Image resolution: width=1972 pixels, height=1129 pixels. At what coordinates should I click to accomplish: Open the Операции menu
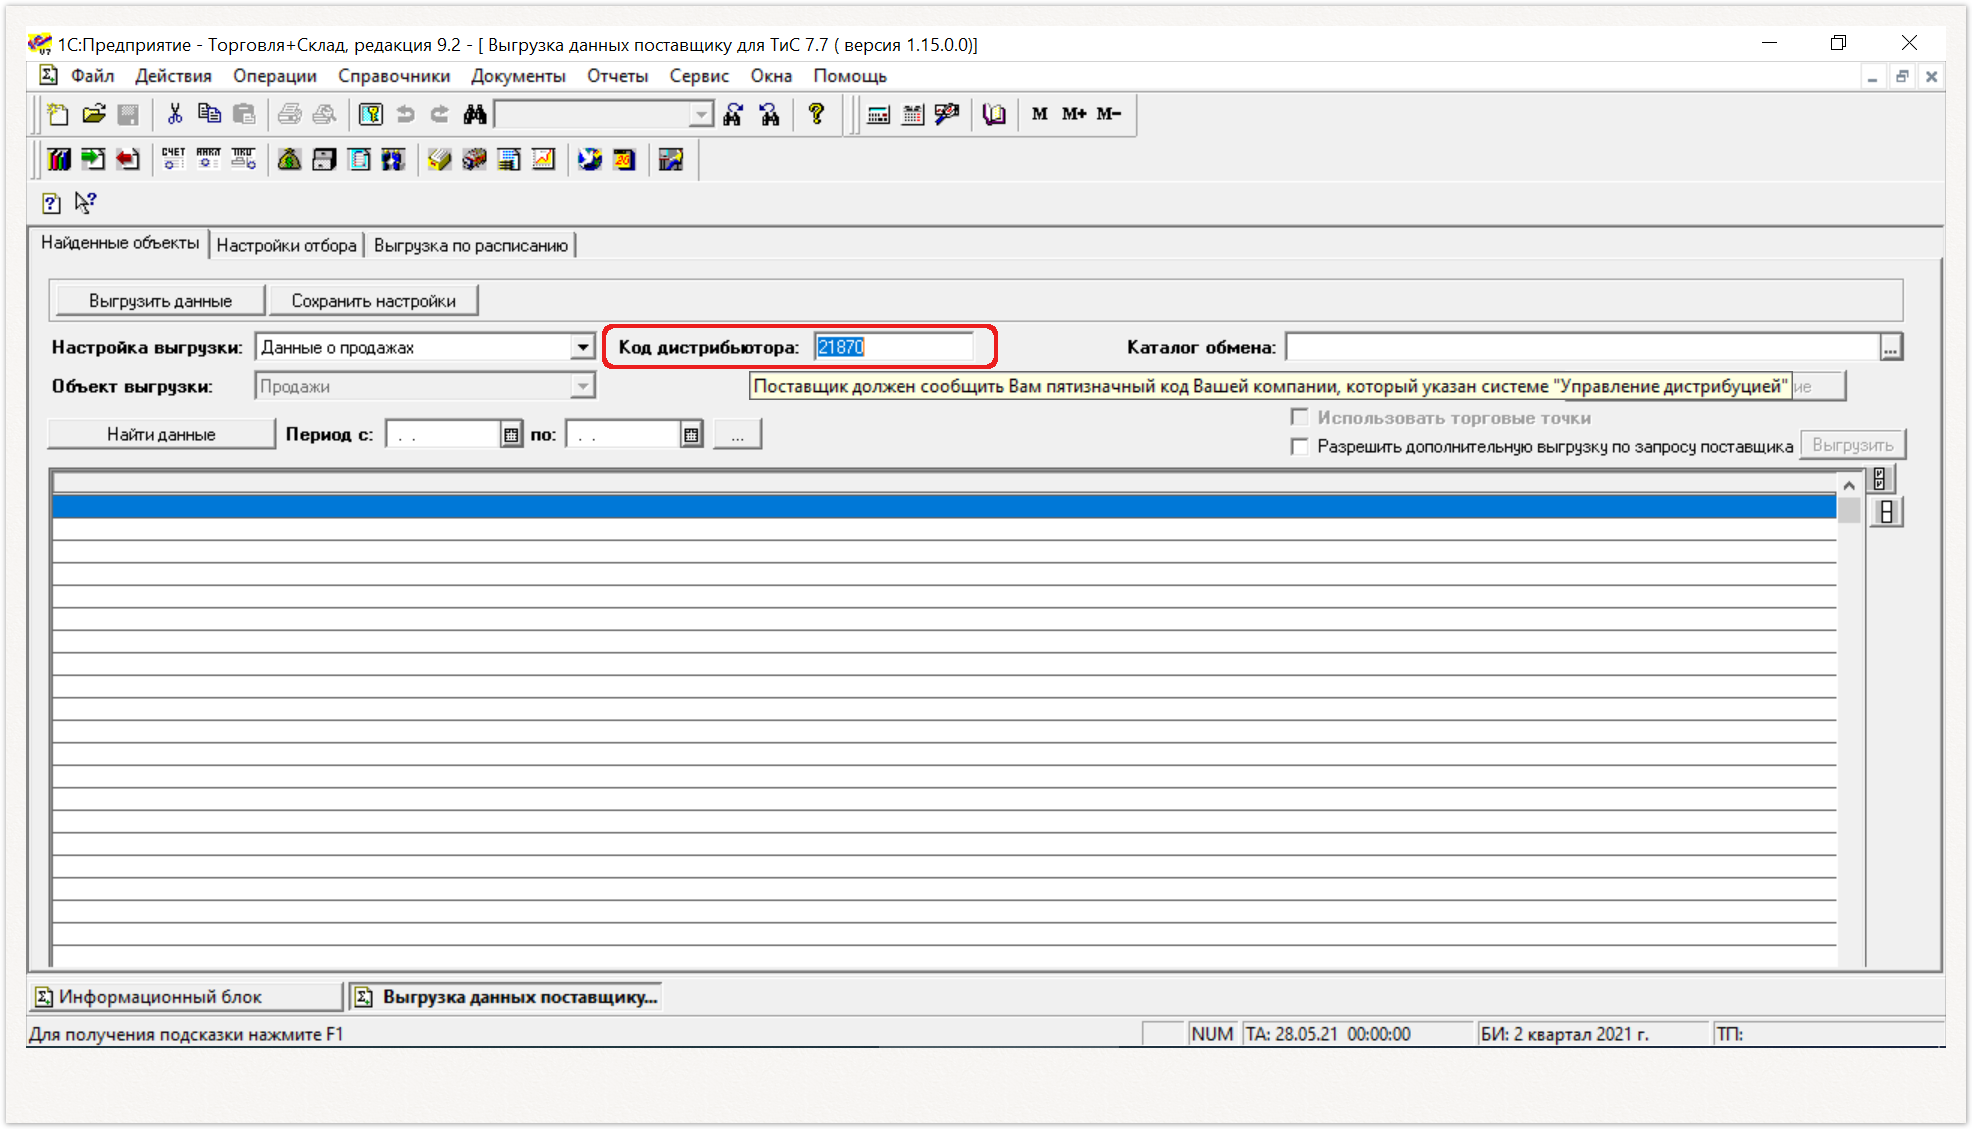(275, 76)
